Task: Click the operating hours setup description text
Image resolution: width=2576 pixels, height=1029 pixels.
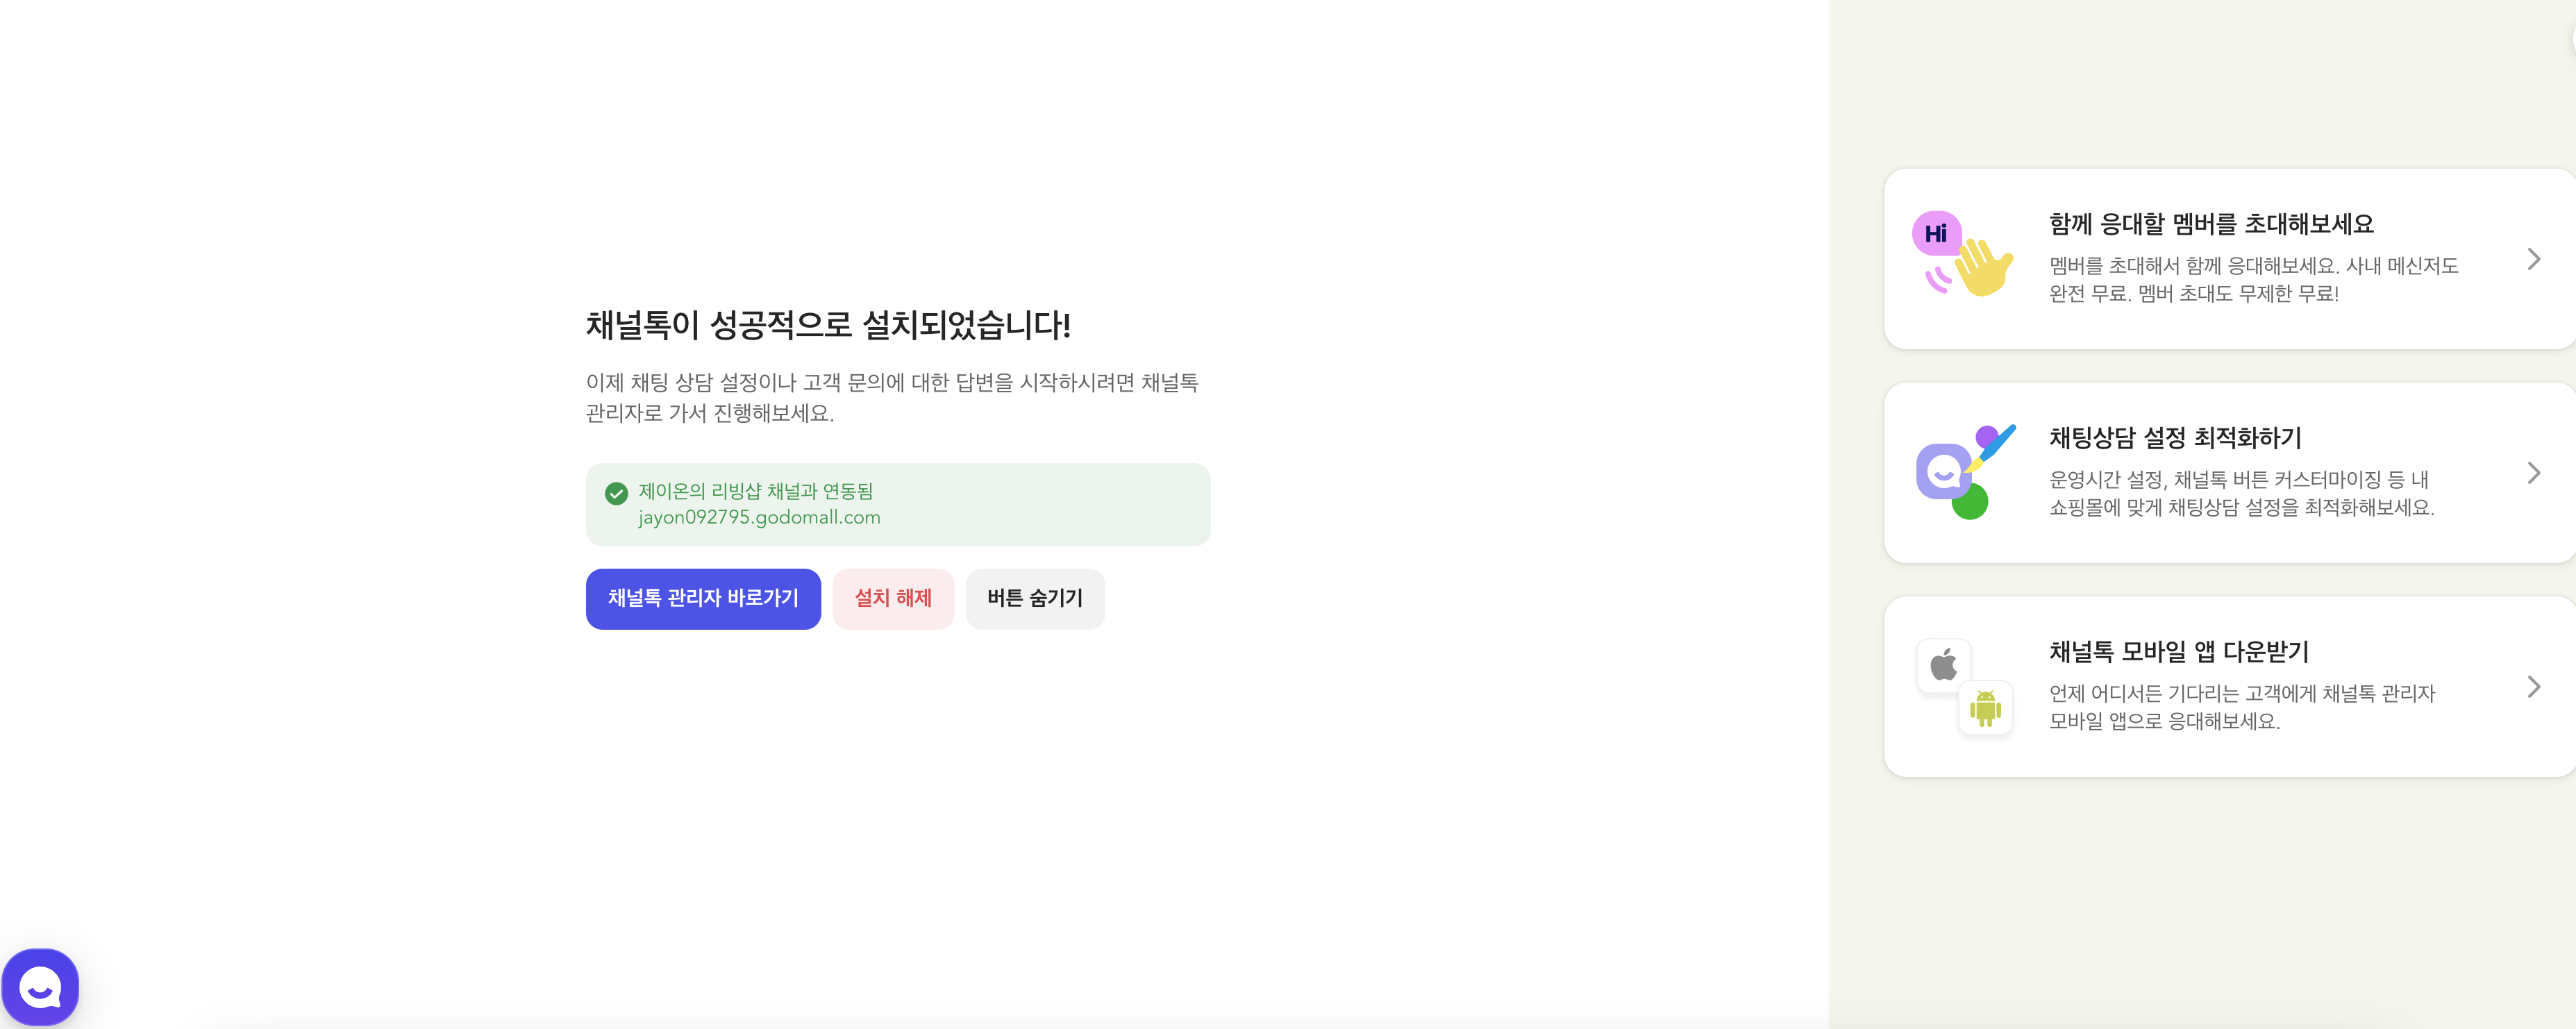Action: pos(2240,493)
